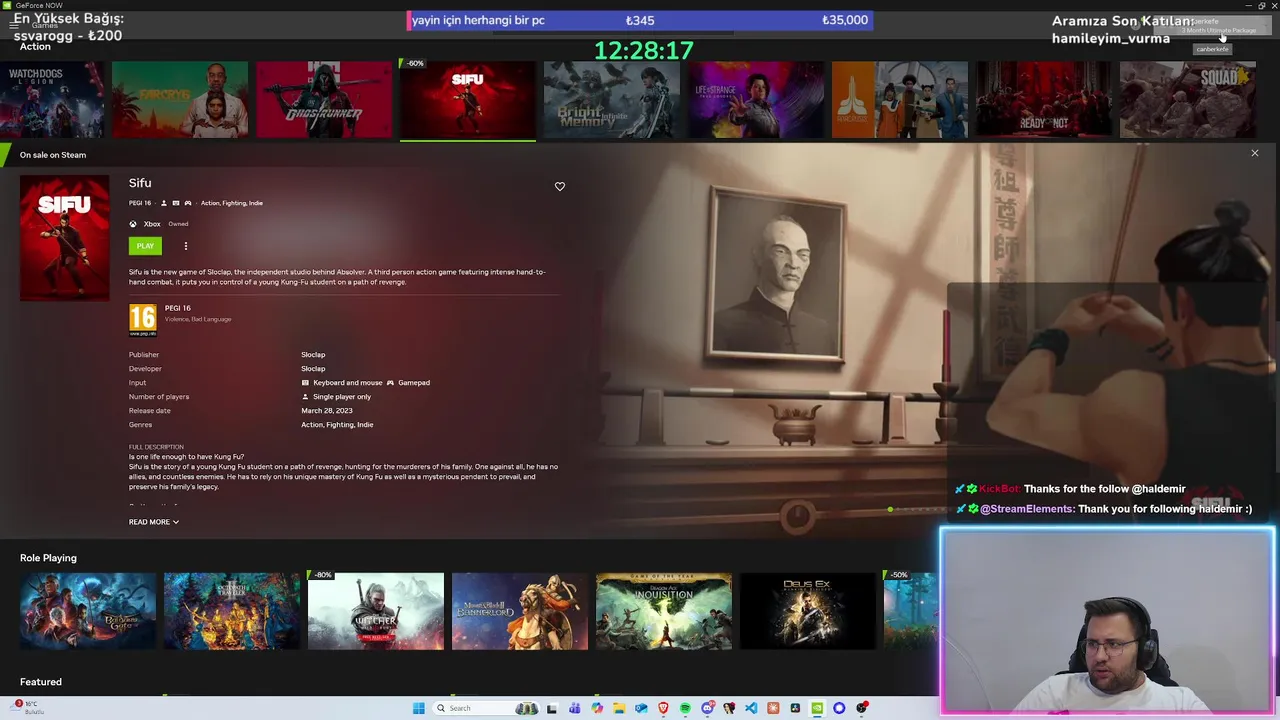Click the 'On sale on Steam' label

click(53, 155)
